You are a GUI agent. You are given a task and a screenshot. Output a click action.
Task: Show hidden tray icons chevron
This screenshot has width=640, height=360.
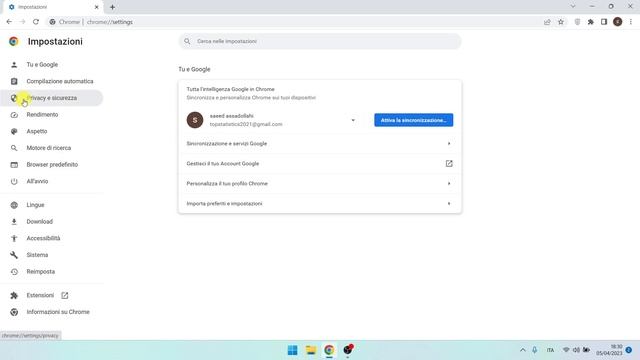click(x=523, y=350)
